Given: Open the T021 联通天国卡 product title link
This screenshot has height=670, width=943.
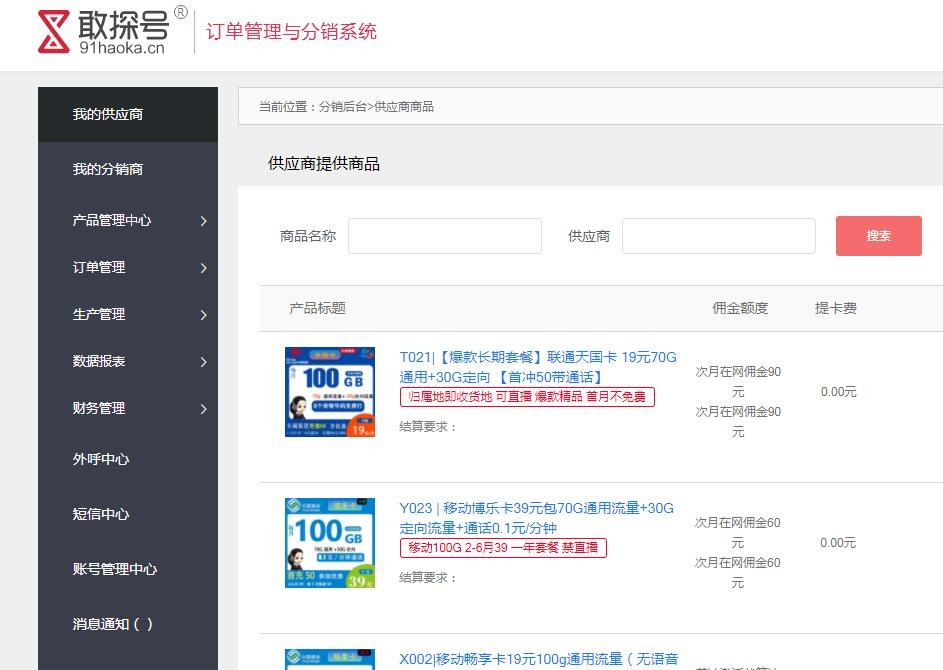Looking at the screenshot, I should [x=538, y=367].
